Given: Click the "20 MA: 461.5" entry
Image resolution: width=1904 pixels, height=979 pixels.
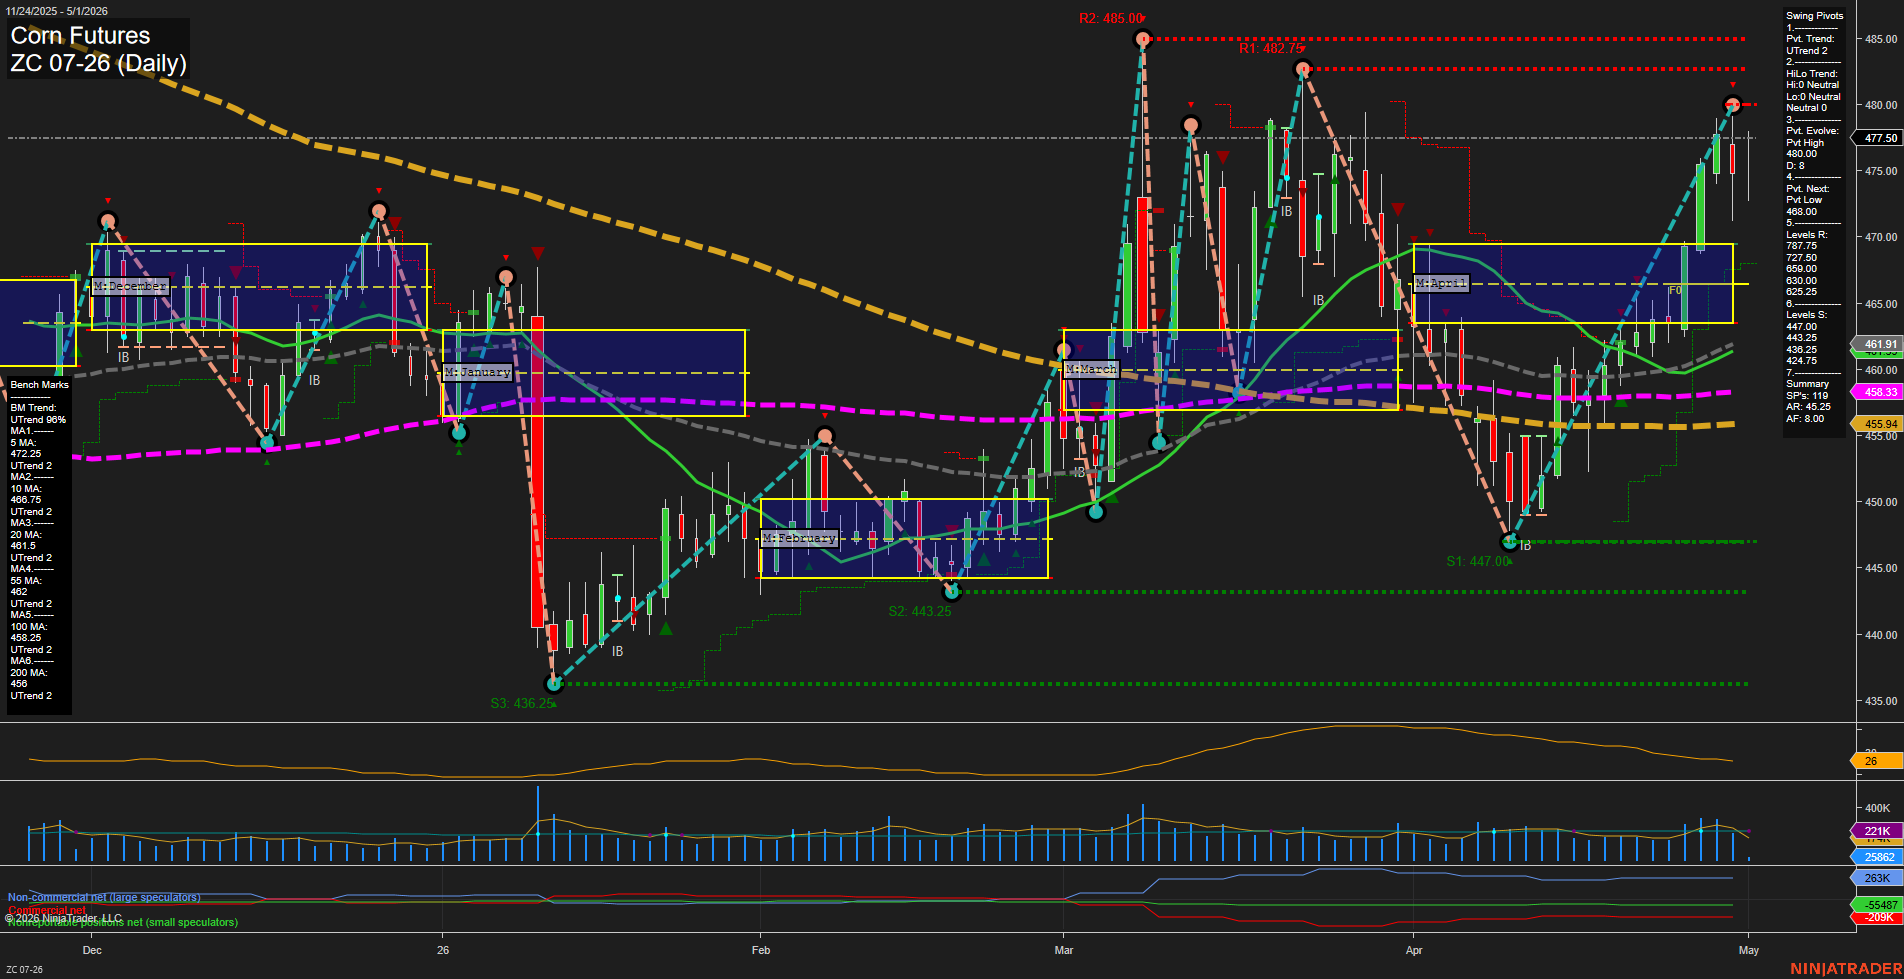Looking at the screenshot, I should point(26,540).
